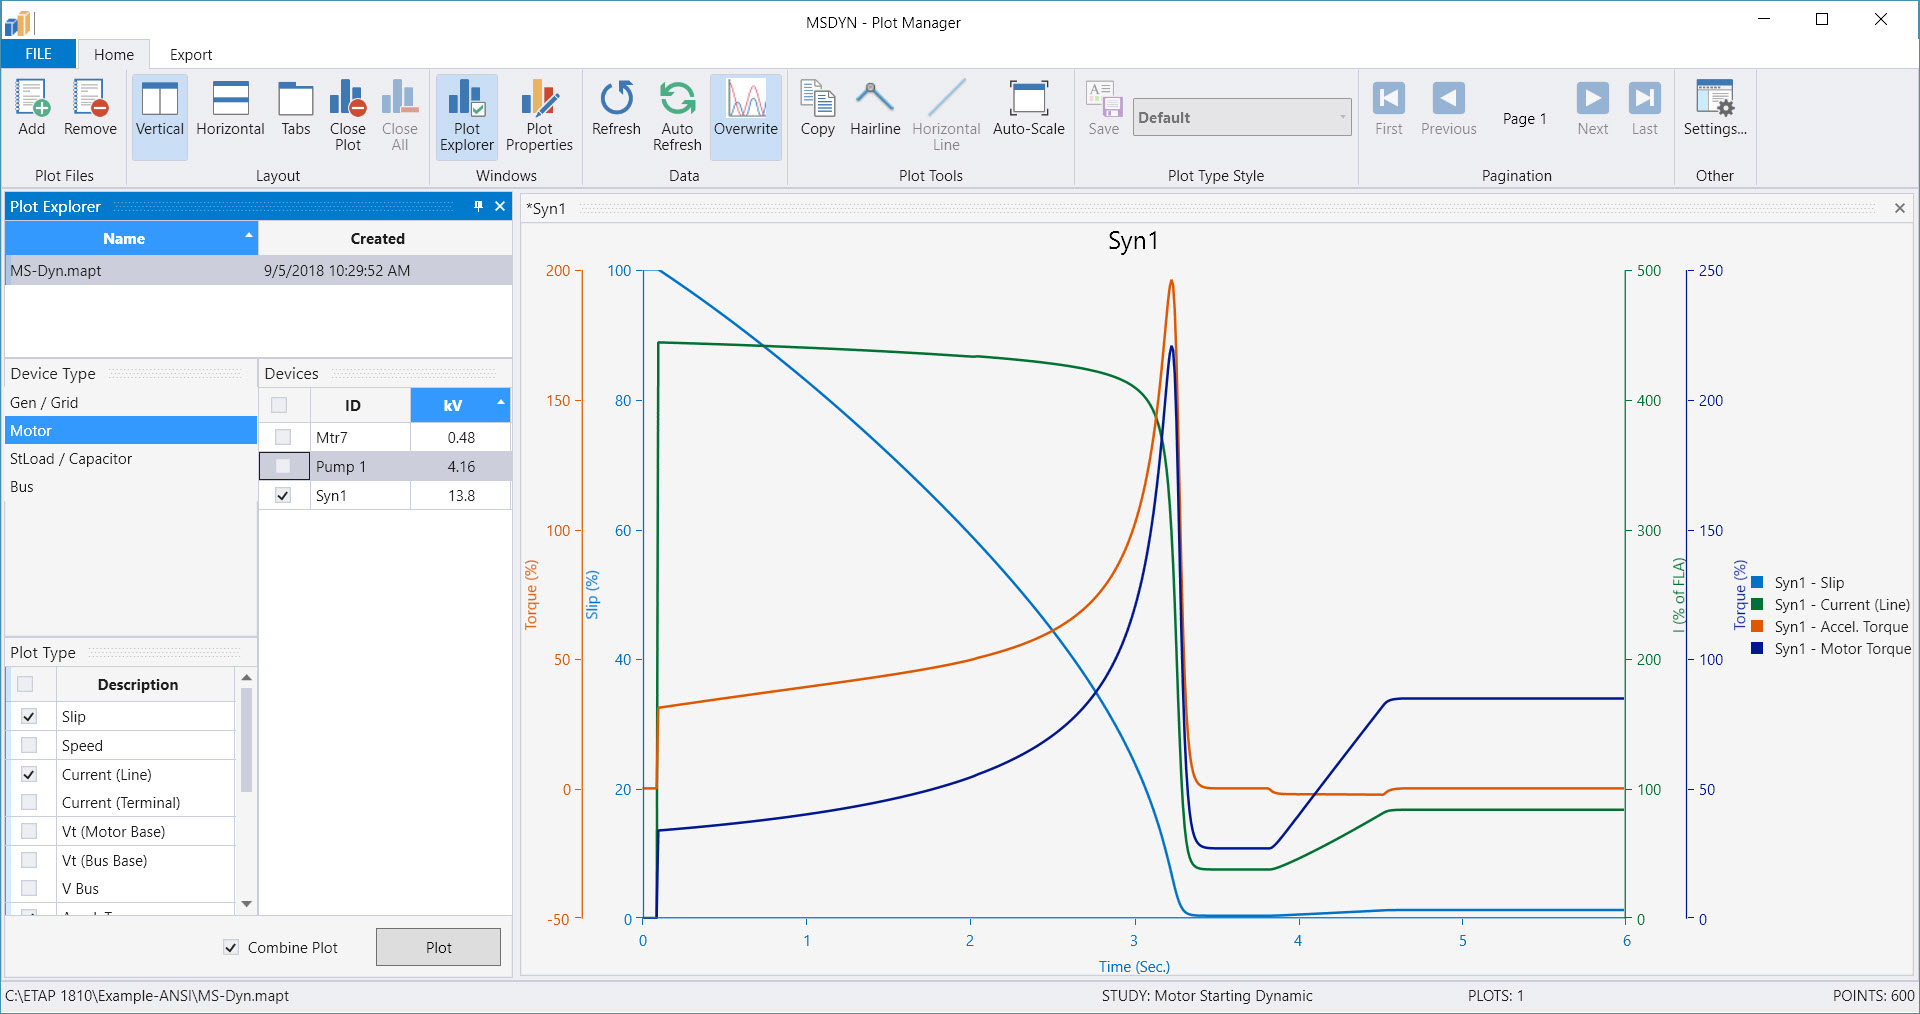Enable the Speed plot type checkbox
The width and height of the screenshot is (1920, 1014).
tap(28, 745)
